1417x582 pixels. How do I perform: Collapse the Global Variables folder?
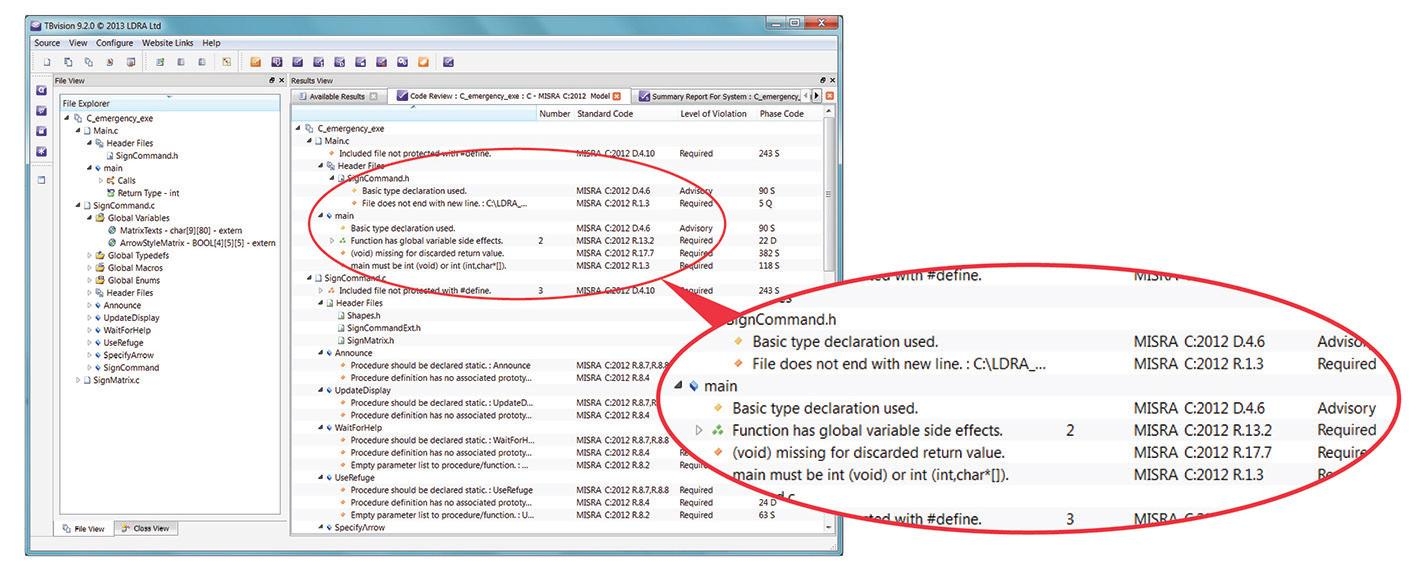89,218
